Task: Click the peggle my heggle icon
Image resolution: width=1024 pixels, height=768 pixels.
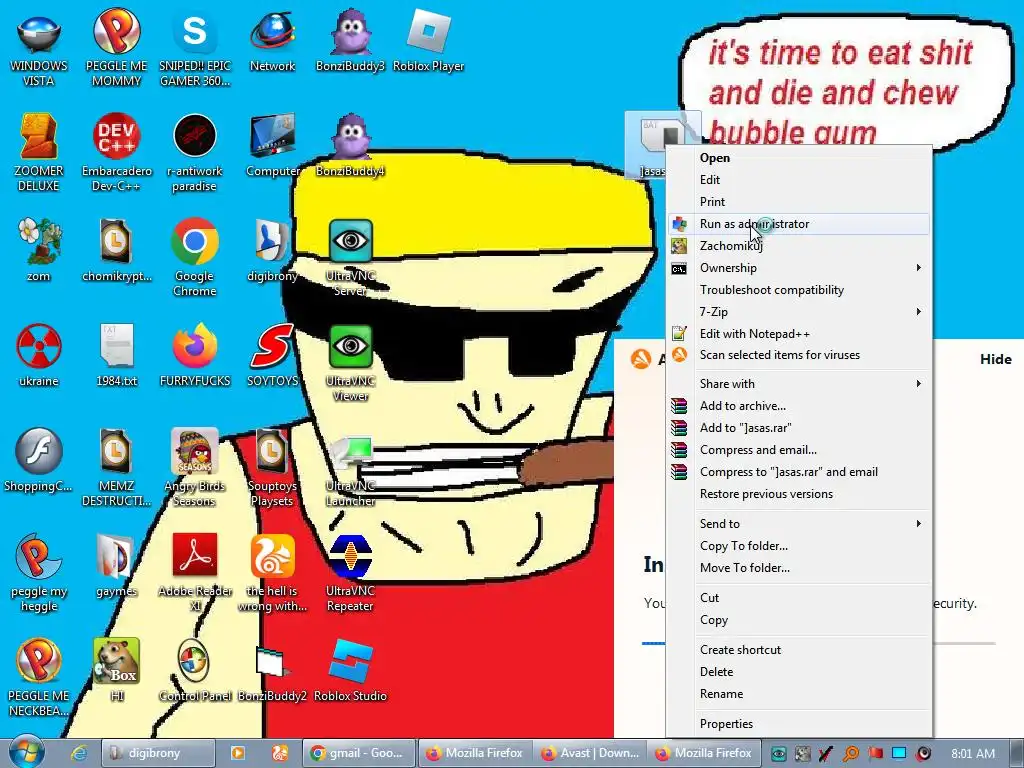Action: (39, 572)
